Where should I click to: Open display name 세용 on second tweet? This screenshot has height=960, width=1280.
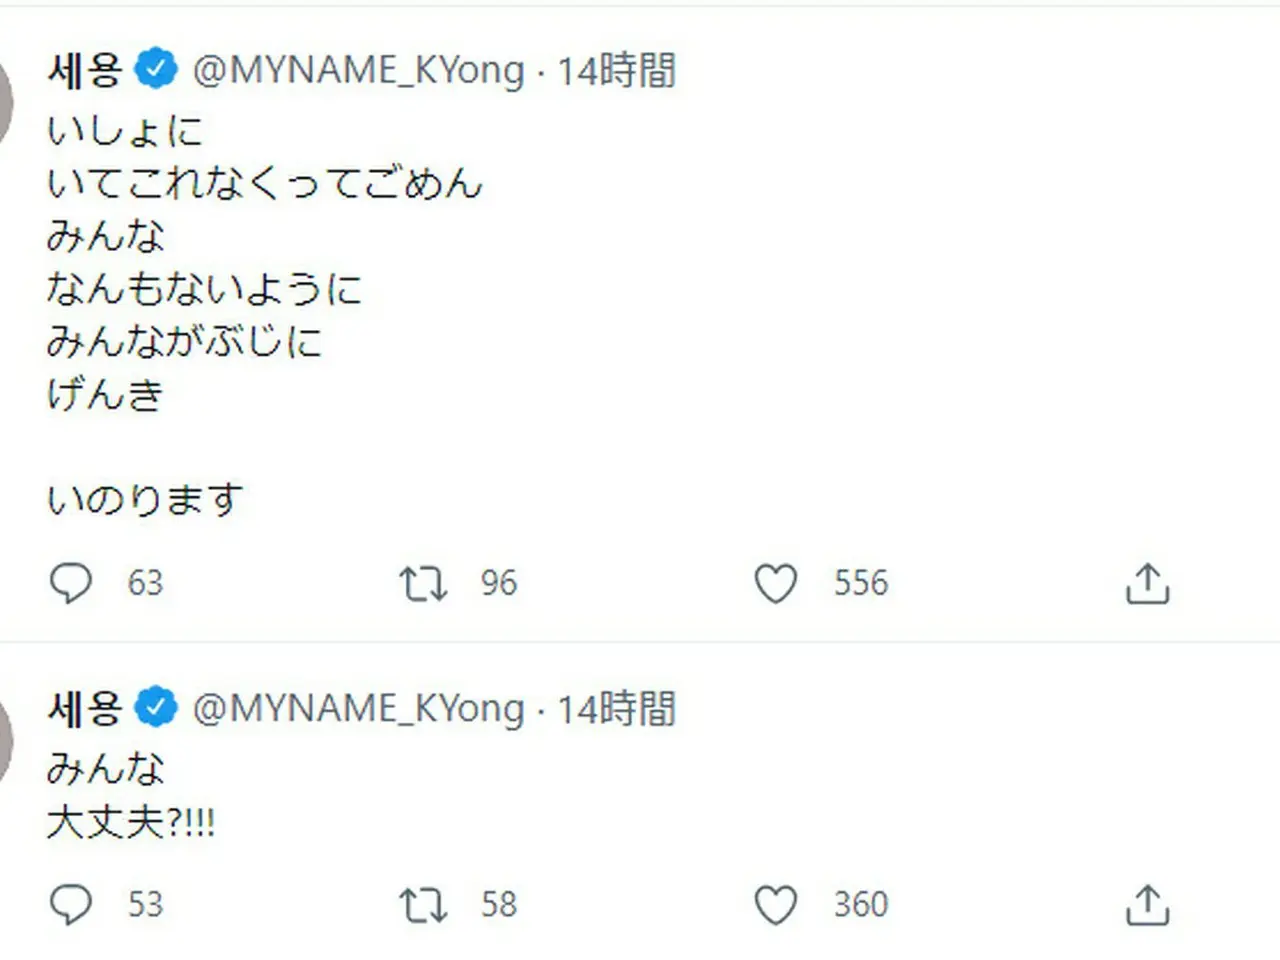pyautogui.click(x=85, y=708)
